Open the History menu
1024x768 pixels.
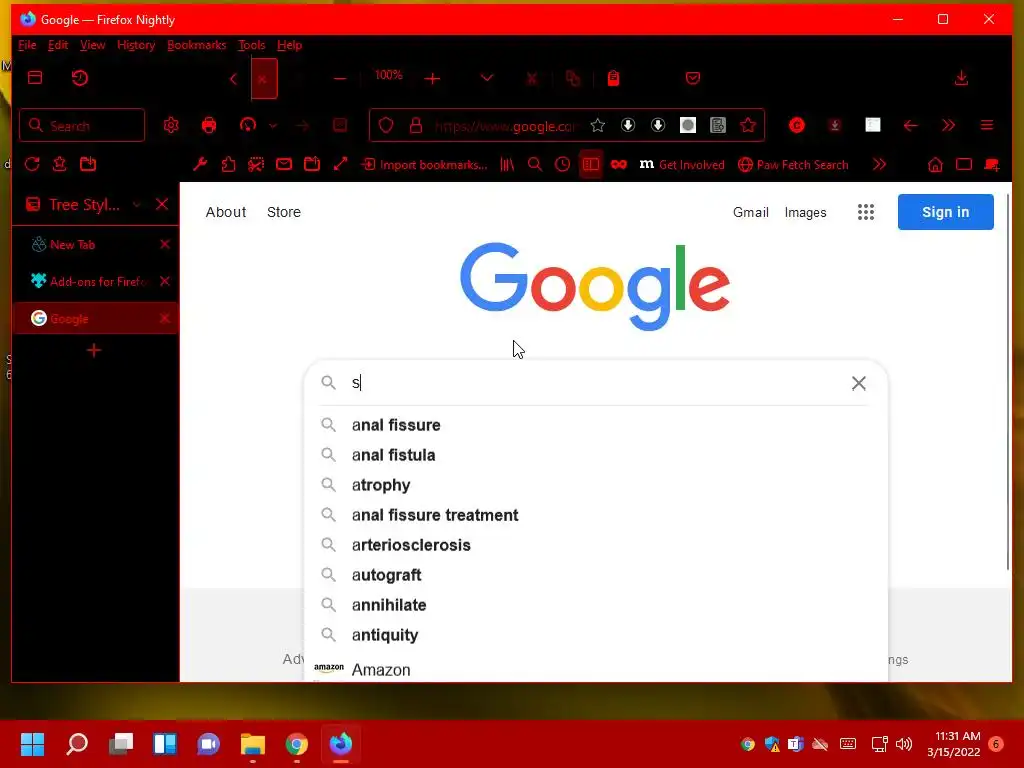pyautogui.click(x=136, y=45)
